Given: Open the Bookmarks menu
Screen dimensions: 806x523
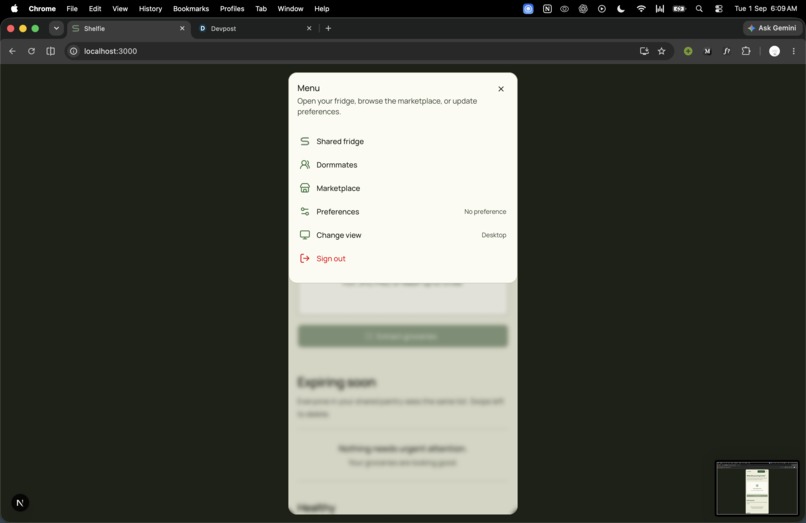Looking at the screenshot, I should [x=191, y=8].
